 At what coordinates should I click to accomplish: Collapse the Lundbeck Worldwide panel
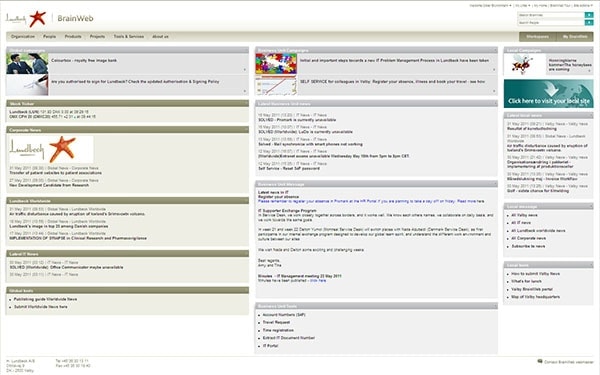pyautogui.click(x=246, y=201)
